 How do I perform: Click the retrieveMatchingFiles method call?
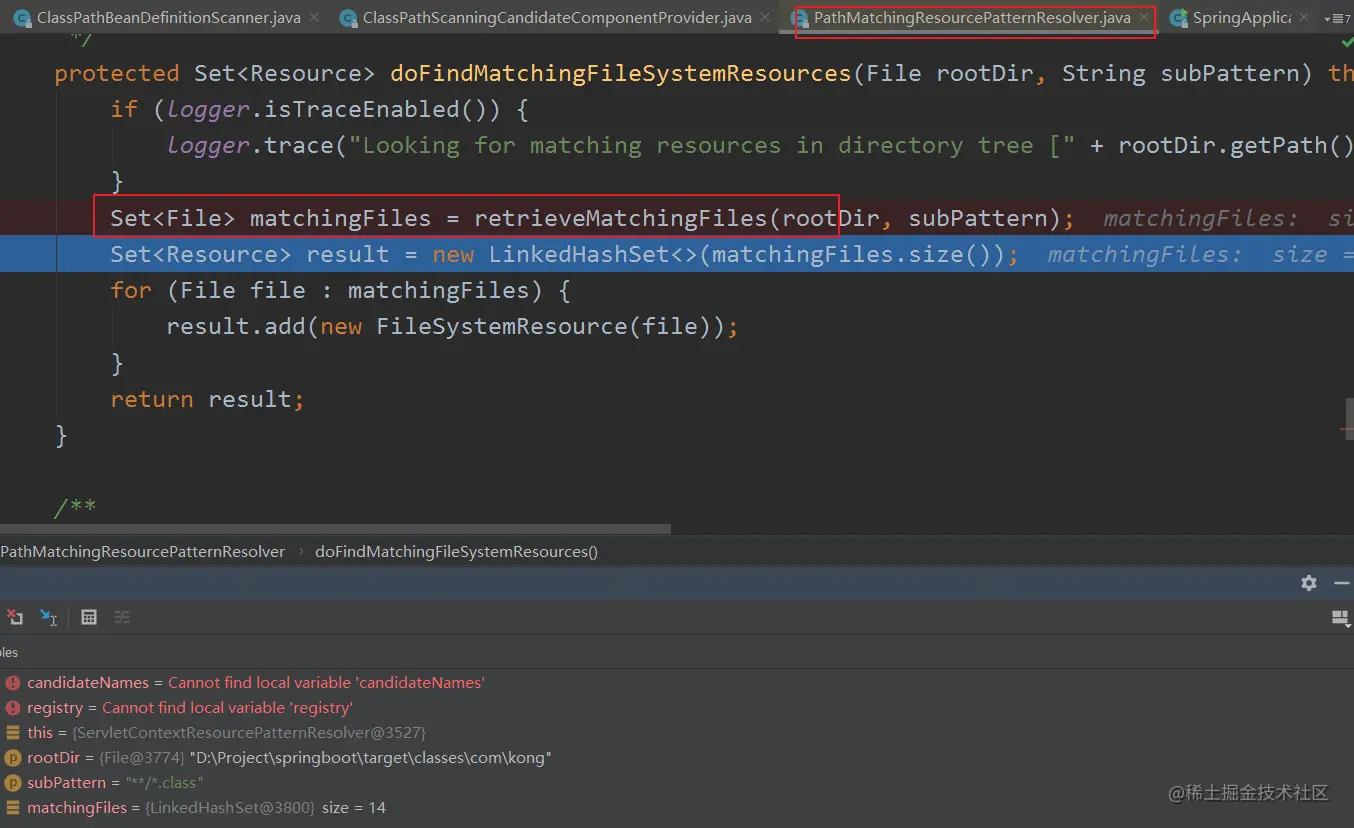620,219
